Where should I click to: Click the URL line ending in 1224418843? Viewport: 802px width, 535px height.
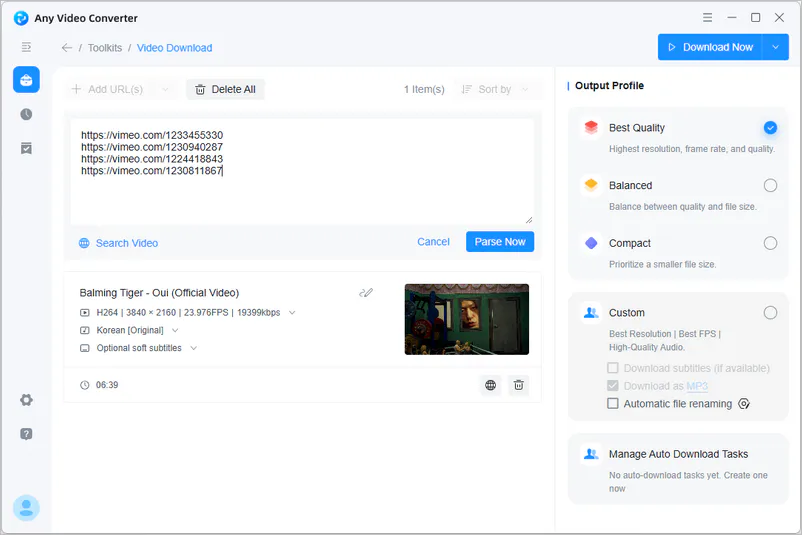coord(152,159)
